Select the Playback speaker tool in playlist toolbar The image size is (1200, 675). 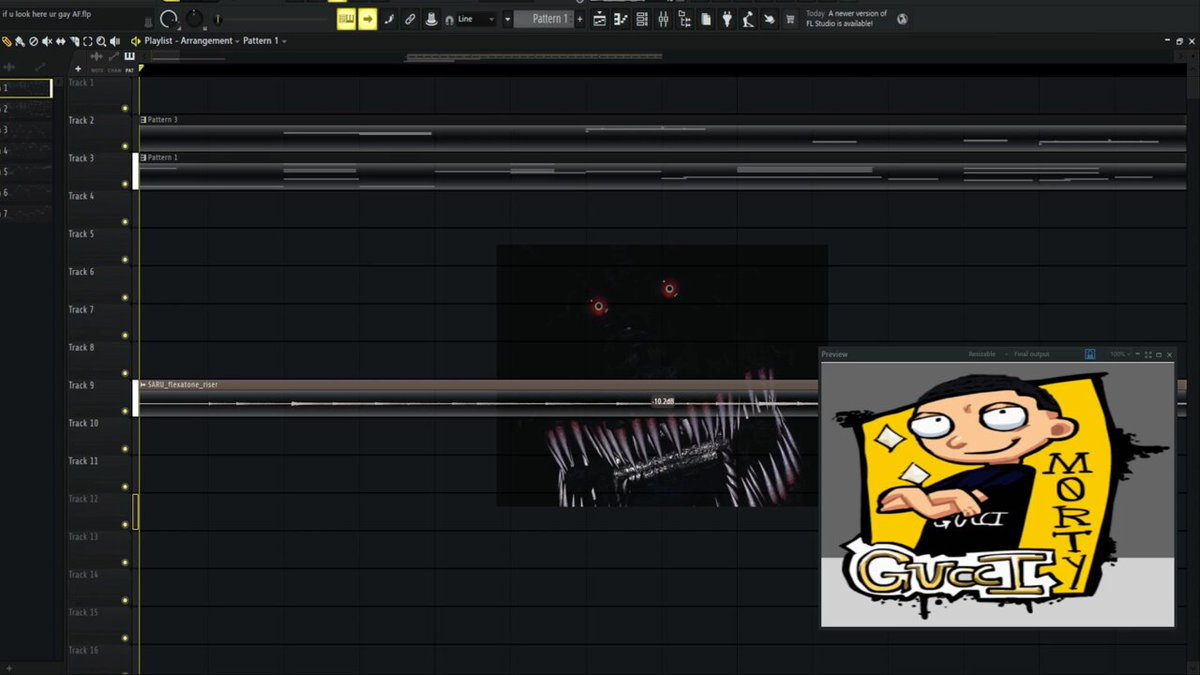pyautogui.click(x=116, y=41)
